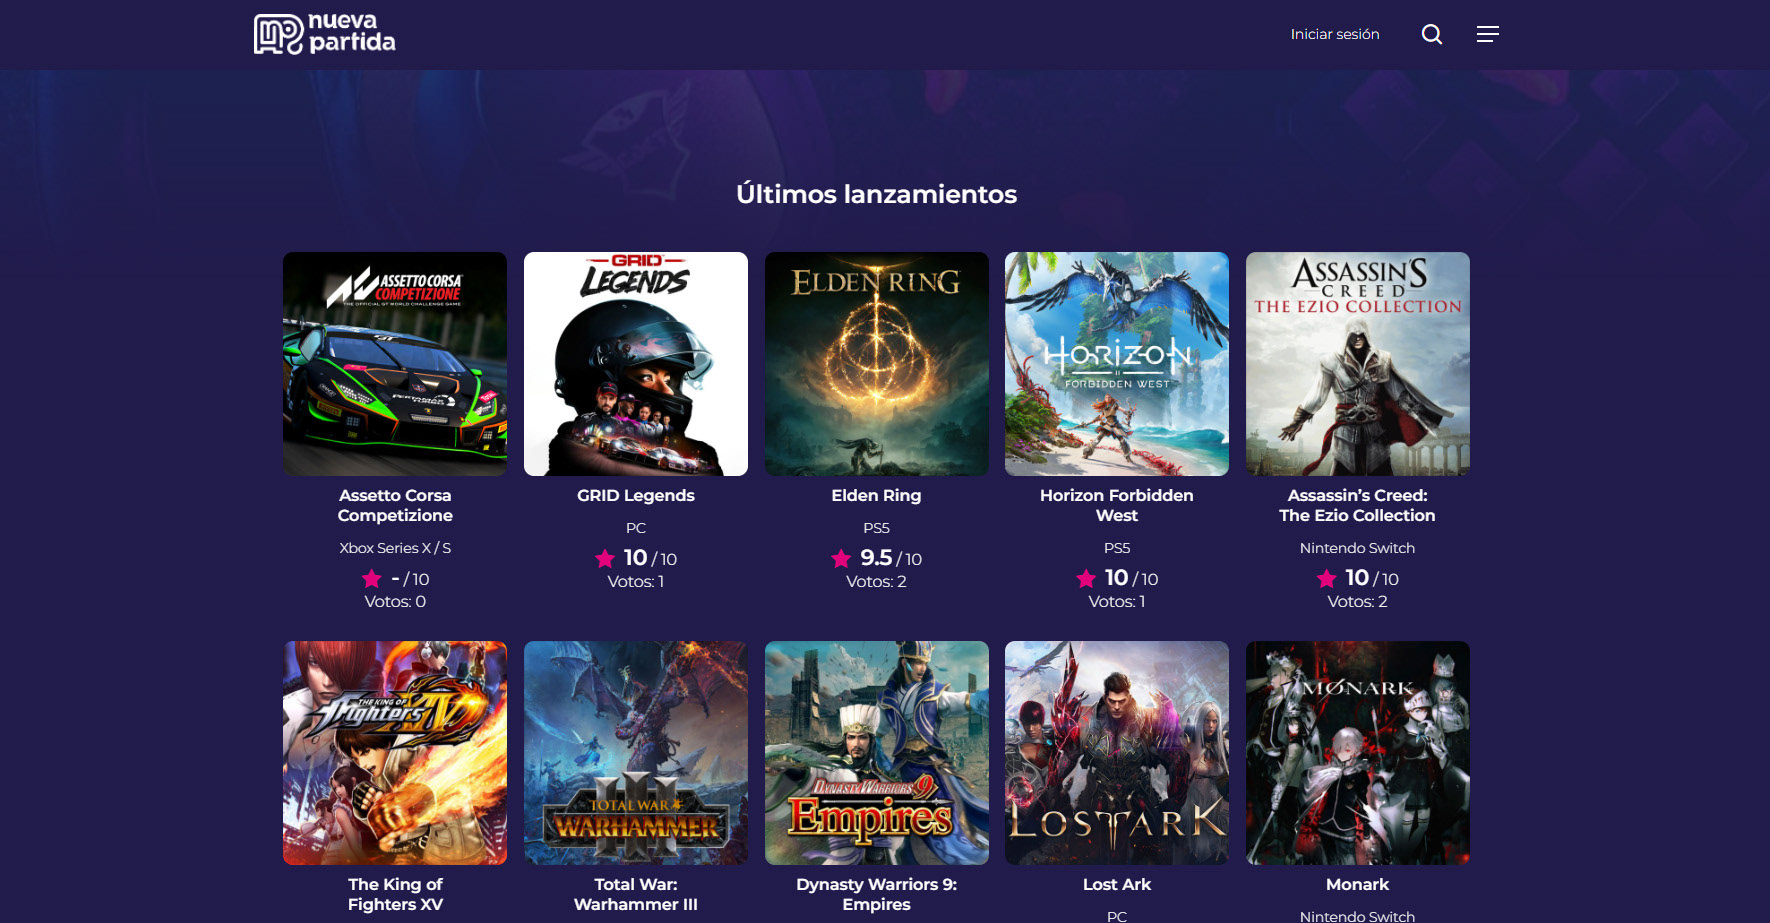Click the Lost Ark title
This screenshot has width=1770, height=923.
click(x=1117, y=884)
